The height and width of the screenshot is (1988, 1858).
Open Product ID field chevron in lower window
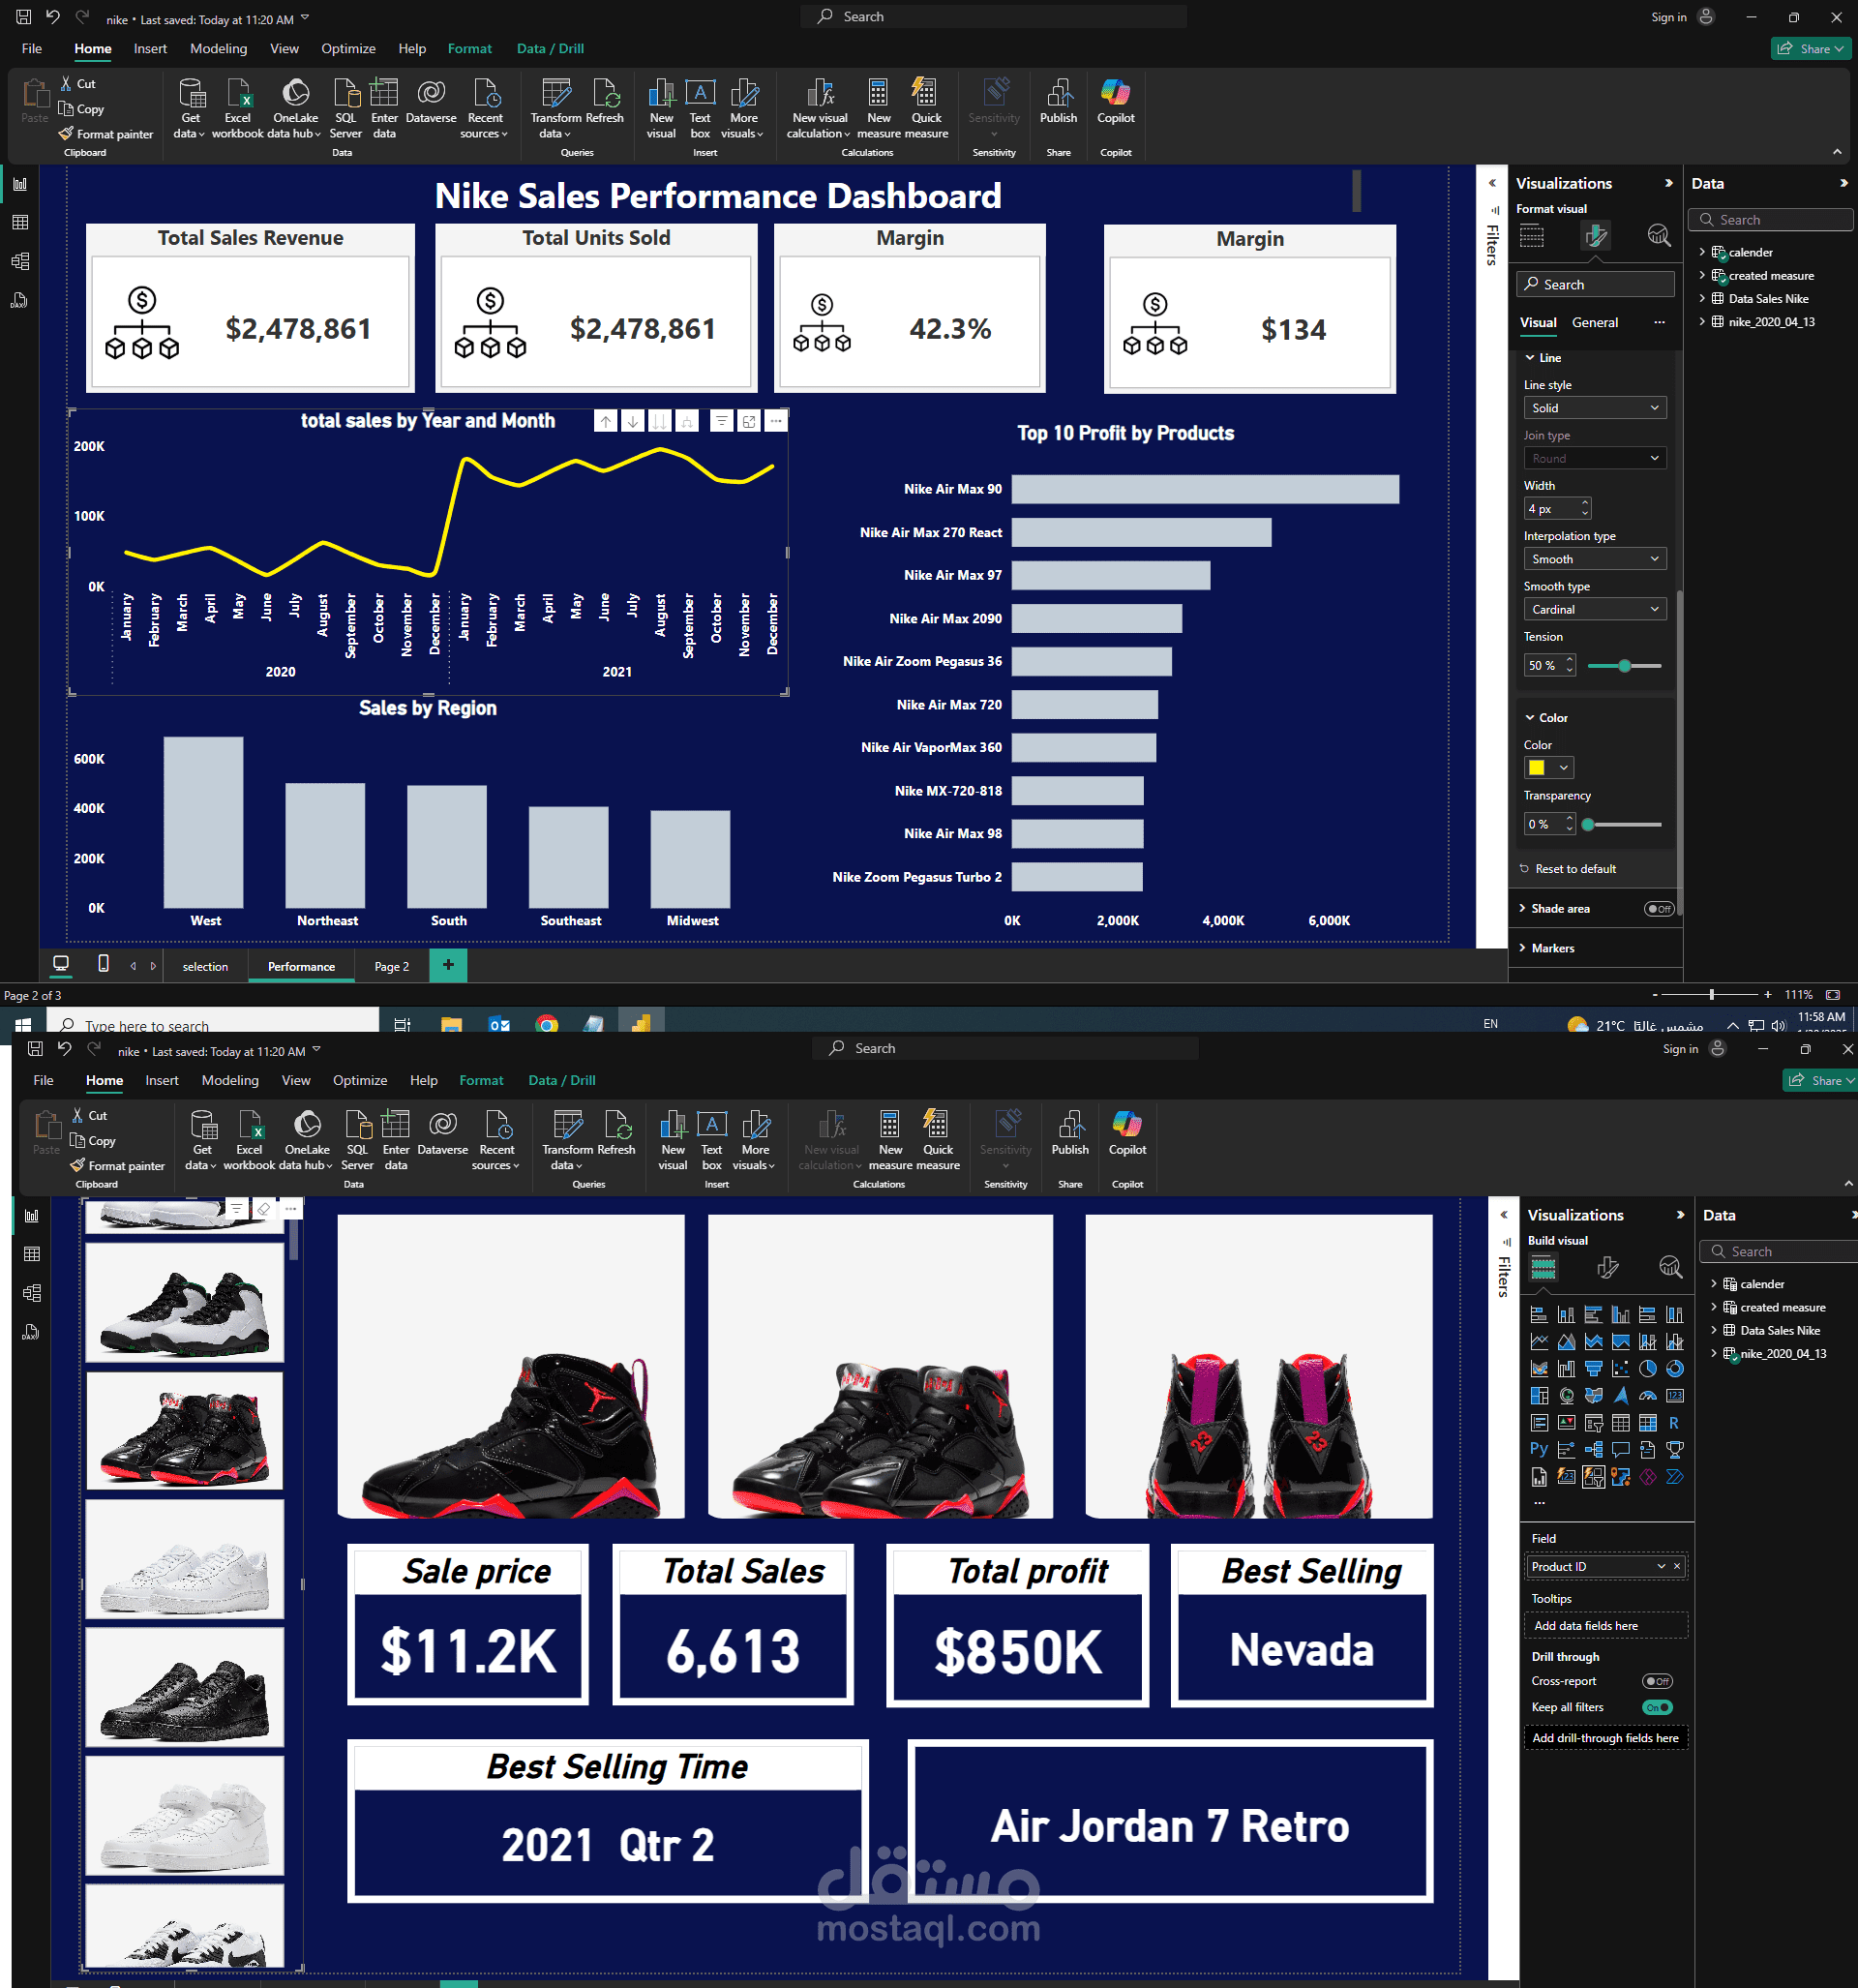pyautogui.click(x=1661, y=1567)
